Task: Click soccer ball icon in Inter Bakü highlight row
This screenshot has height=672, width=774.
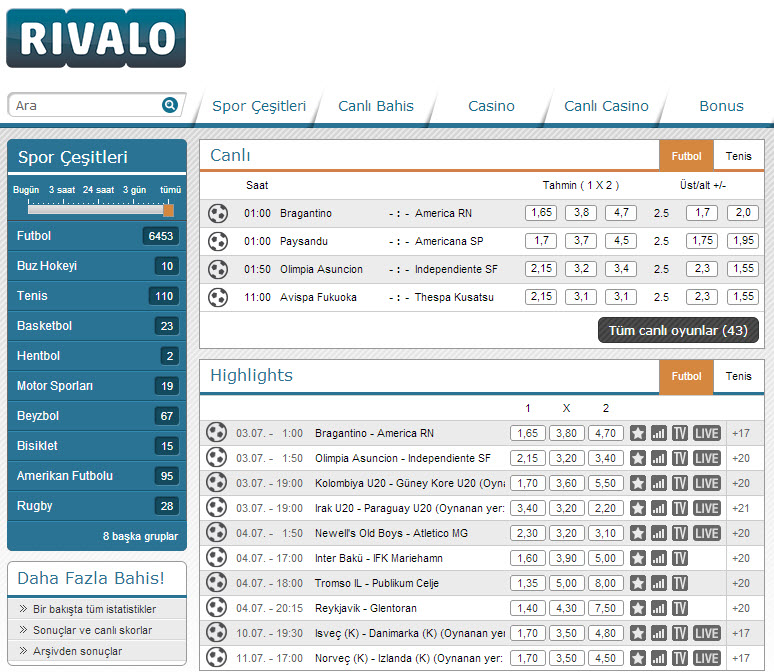Action: click(x=216, y=558)
